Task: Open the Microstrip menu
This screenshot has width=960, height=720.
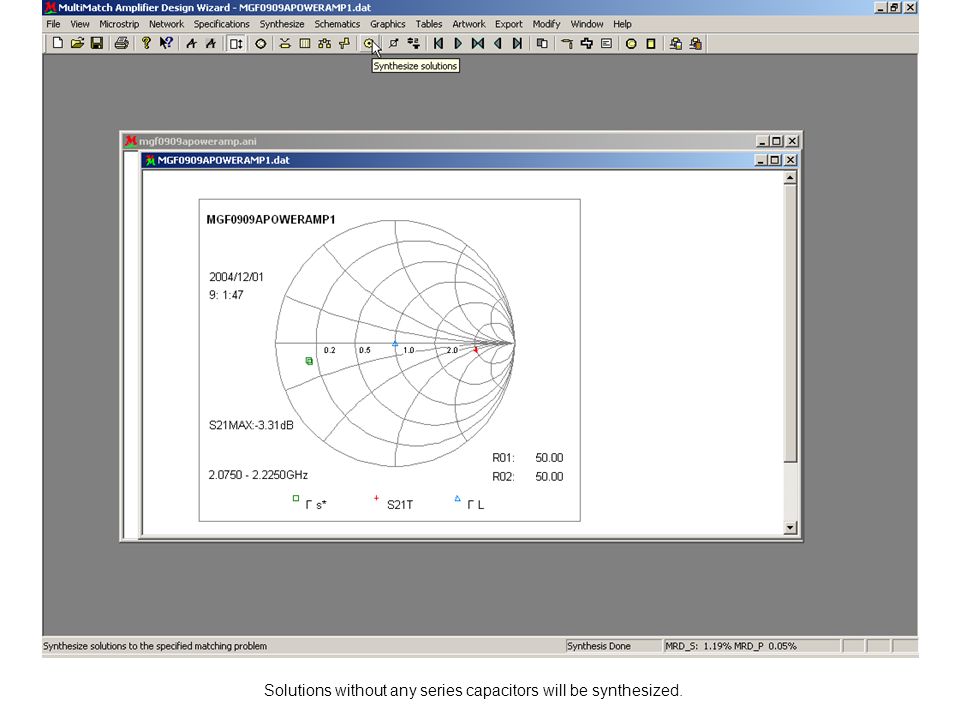Action: (x=119, y=24)
